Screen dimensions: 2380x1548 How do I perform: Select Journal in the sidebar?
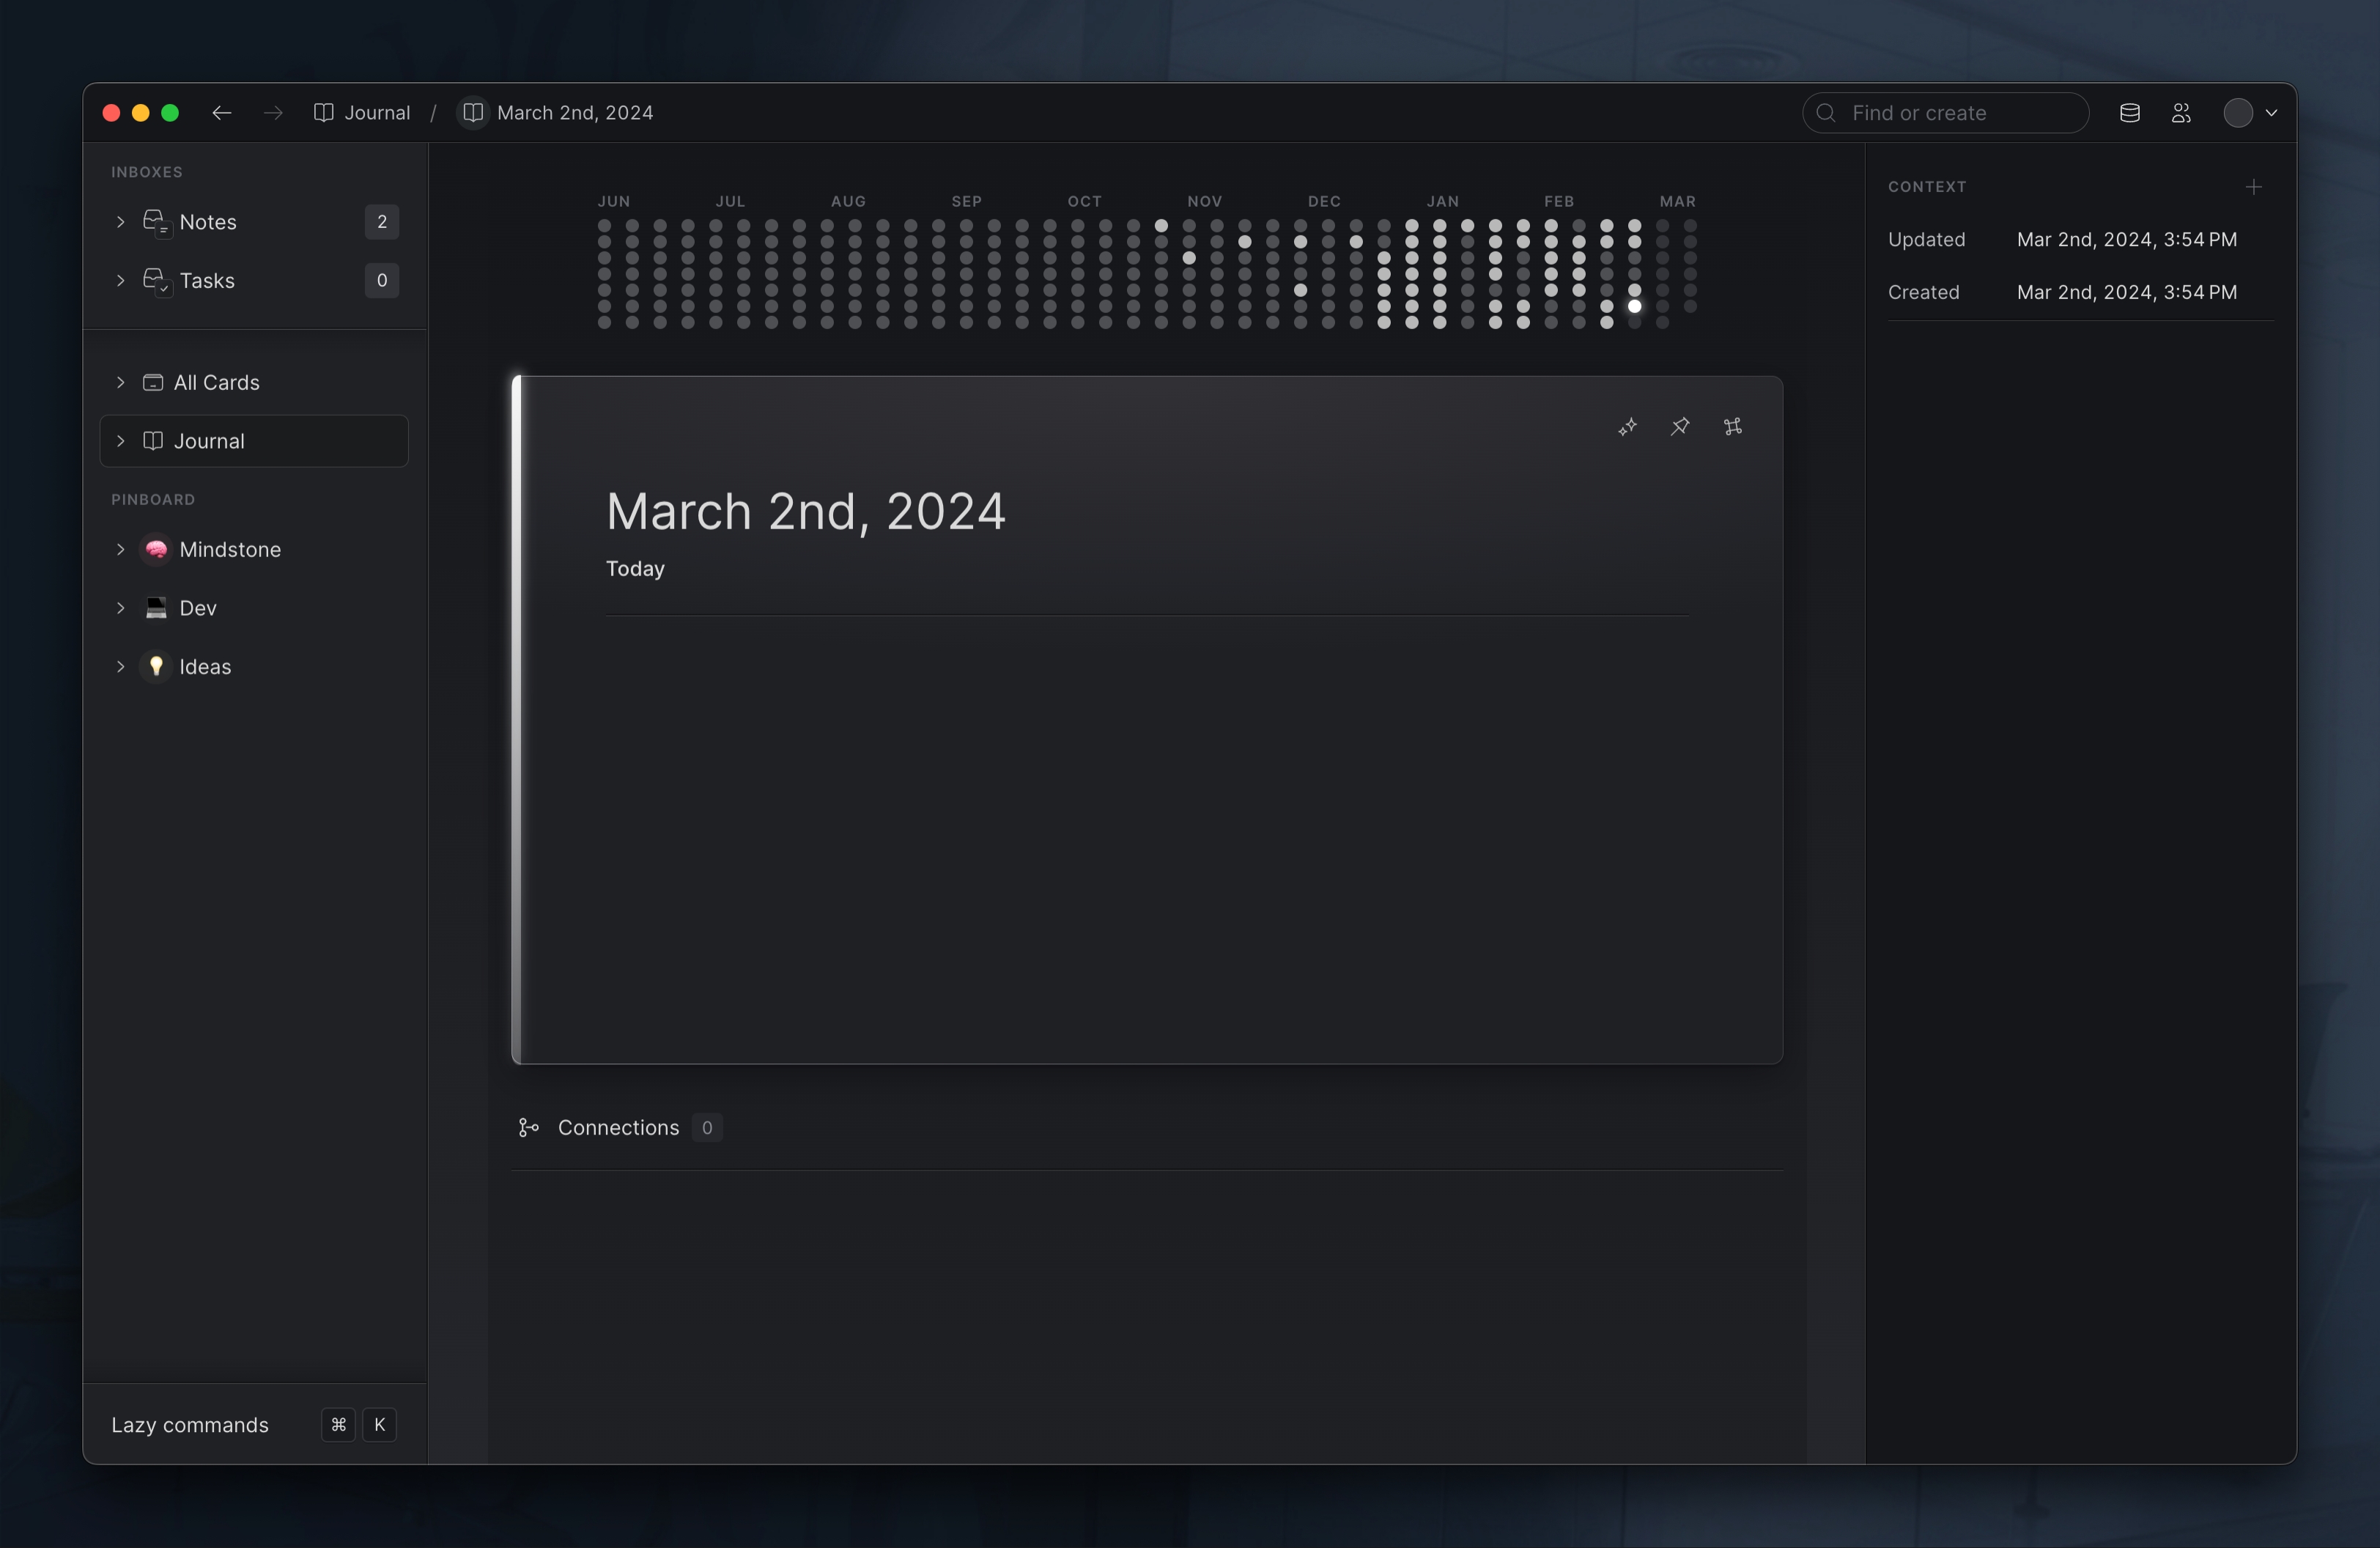click(x=254, y=441)
